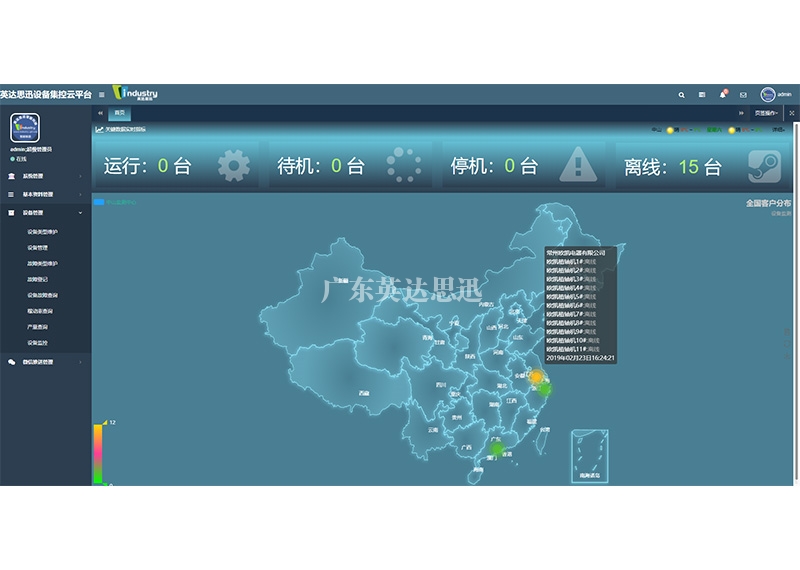Expand 微信推送管理 sidebar menu

(46, 362)
